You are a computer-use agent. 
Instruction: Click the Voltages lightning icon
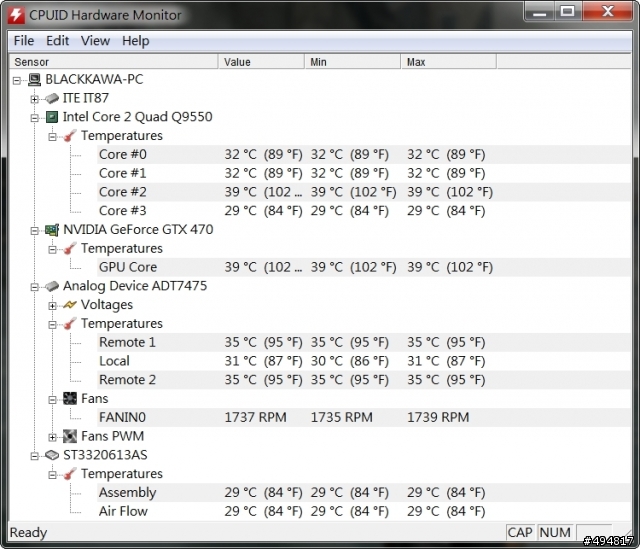70,305
